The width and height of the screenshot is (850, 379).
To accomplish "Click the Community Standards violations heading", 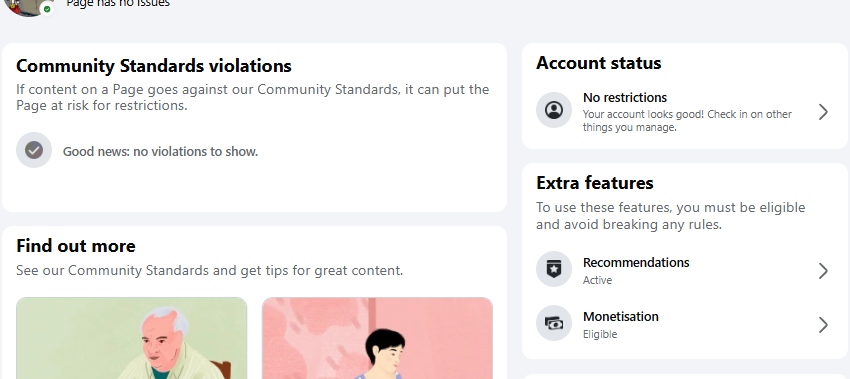I will pos(154,66).
